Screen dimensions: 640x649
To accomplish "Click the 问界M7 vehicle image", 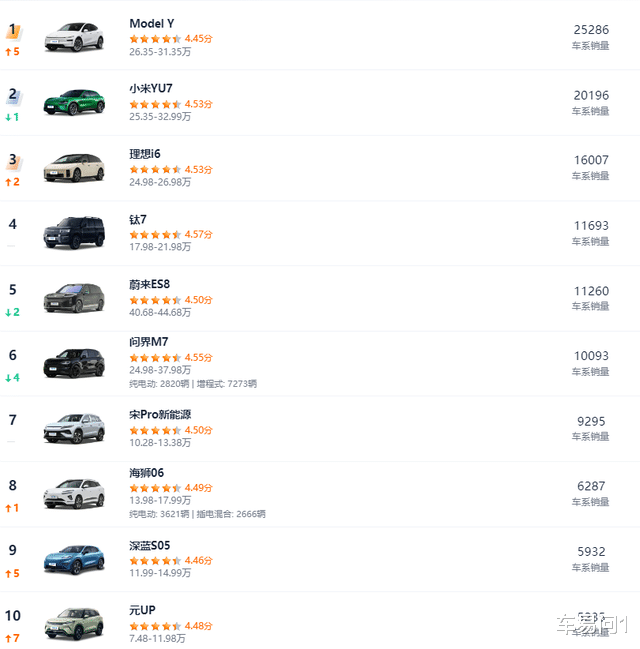I will [73, 363].
